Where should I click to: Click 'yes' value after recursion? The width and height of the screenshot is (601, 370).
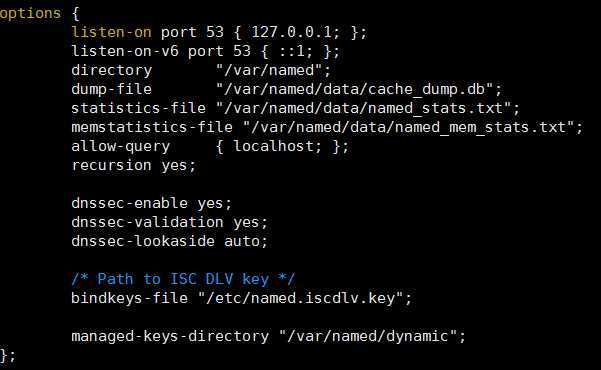click(x=174, y=165)
